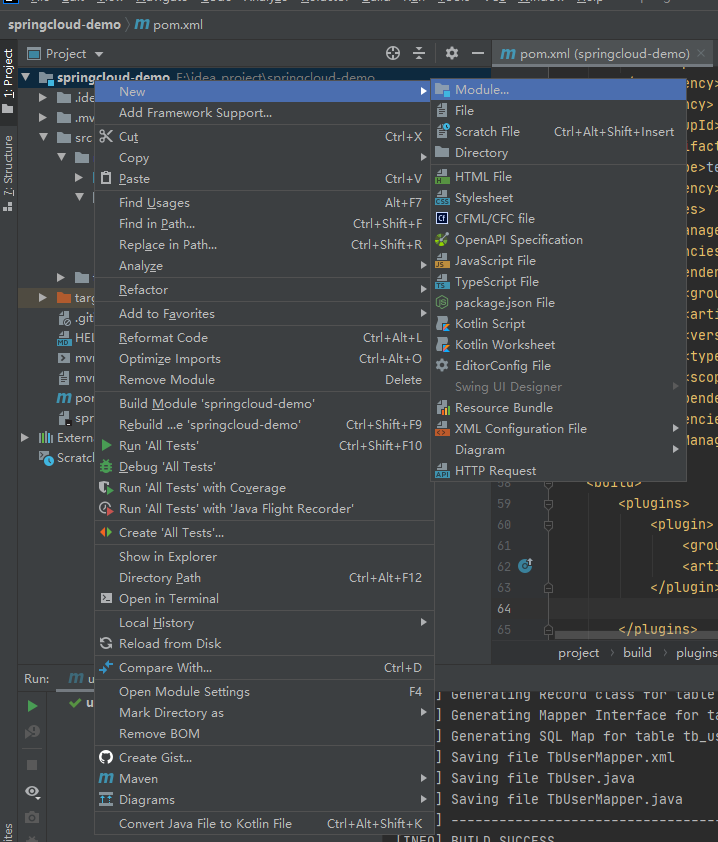Image resolution: width=718 pixels, height=842 pixels.
Task: Select Show in Explorer entry
Action: point(264,556)
